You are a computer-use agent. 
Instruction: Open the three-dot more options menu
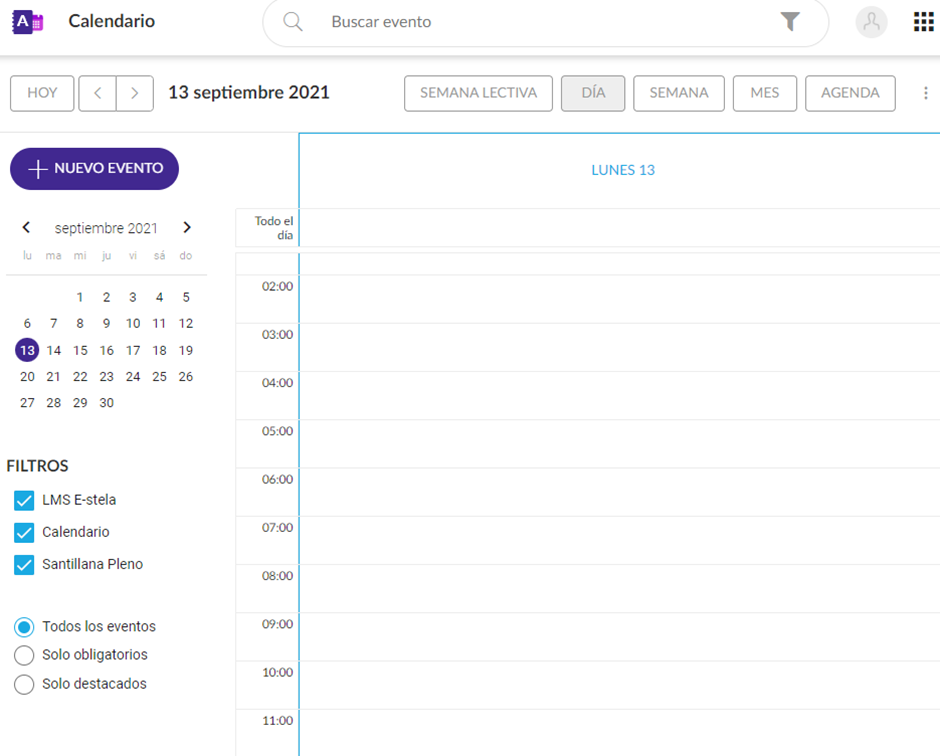point(925,93)
